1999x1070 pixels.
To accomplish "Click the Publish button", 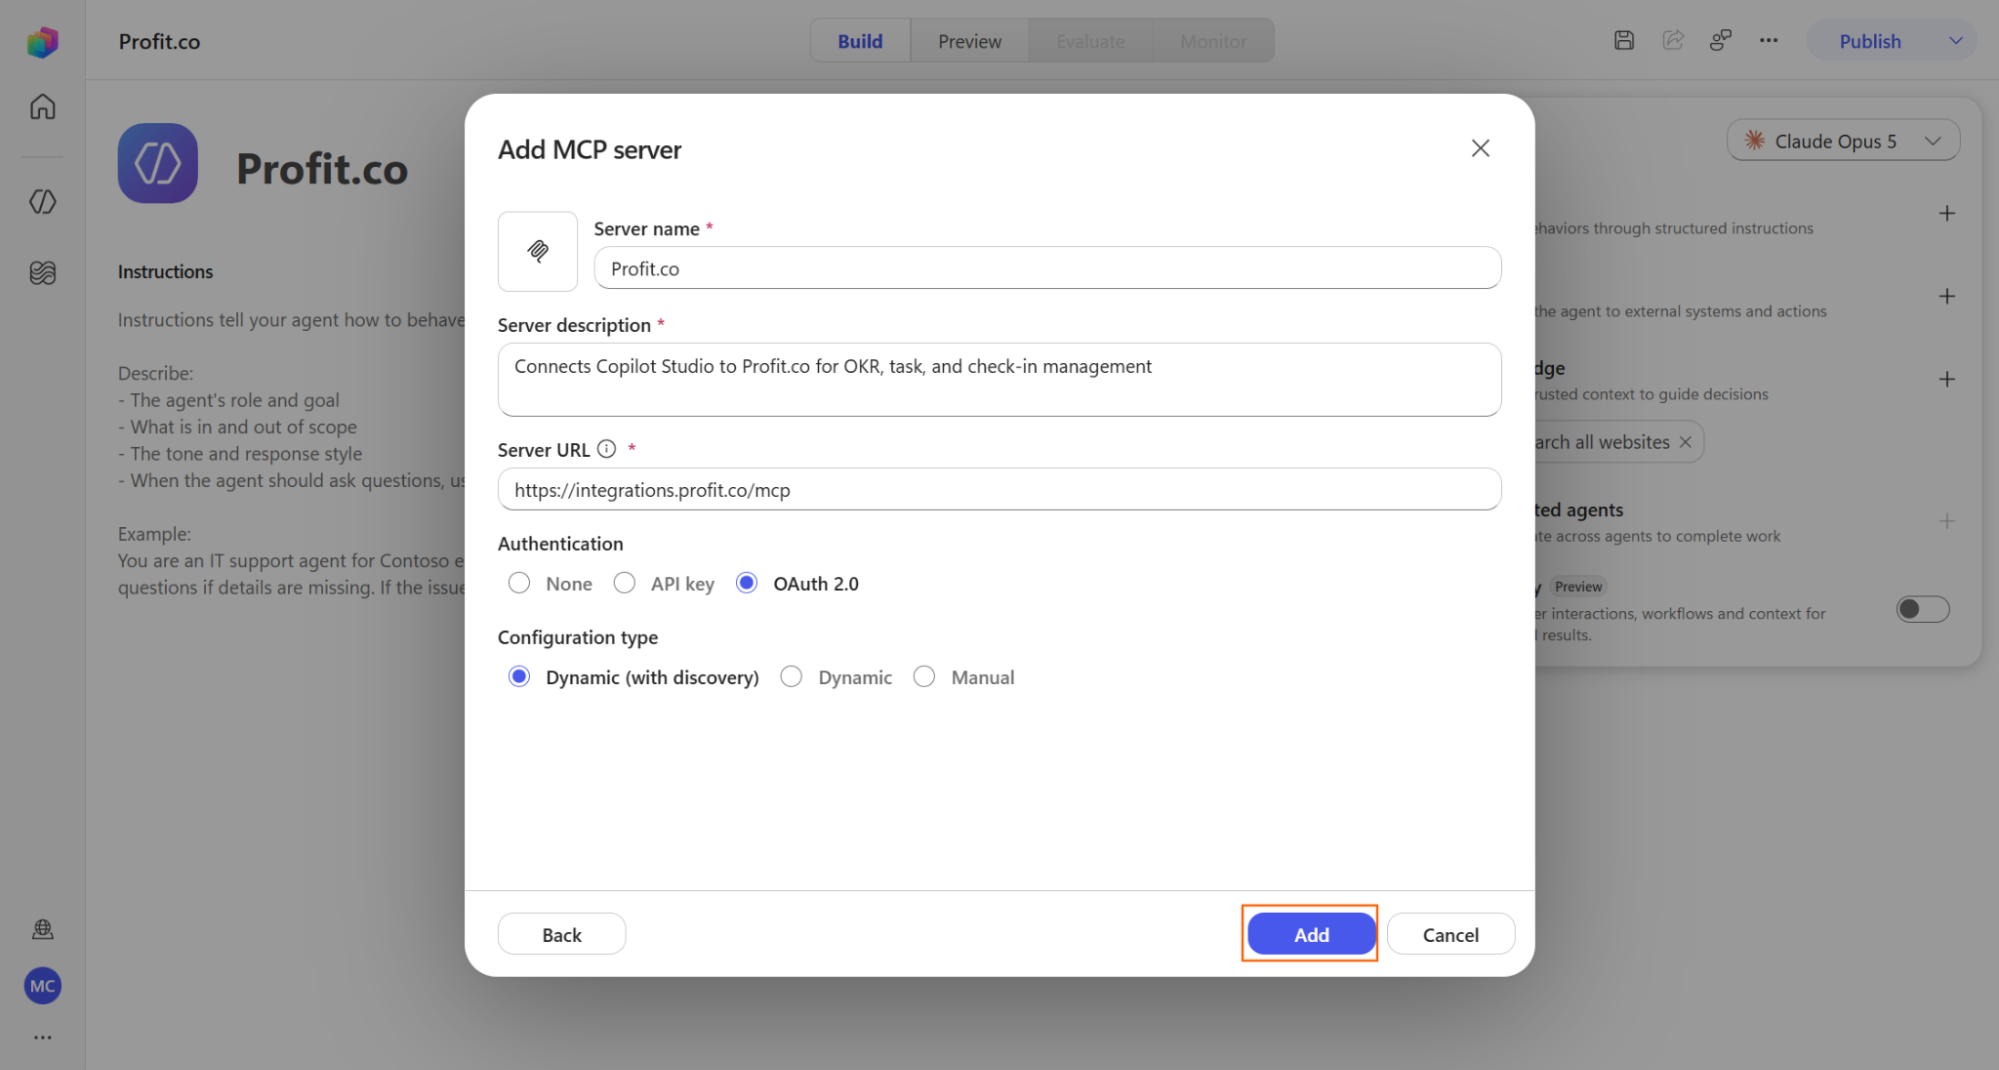I will click(1870, 41).
